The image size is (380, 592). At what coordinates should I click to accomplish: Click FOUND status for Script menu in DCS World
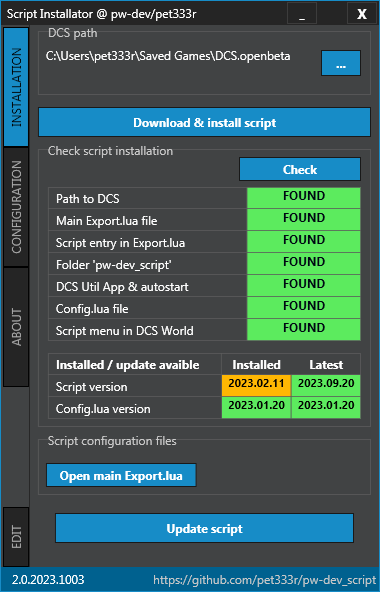coord(304,330)
